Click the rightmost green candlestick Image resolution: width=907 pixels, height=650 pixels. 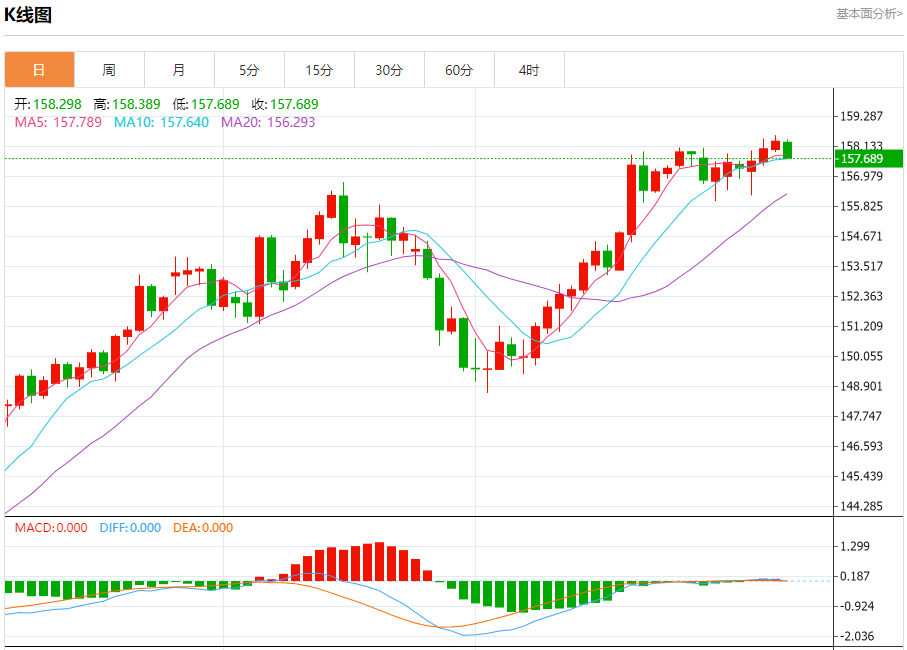[x=788, y=150]
